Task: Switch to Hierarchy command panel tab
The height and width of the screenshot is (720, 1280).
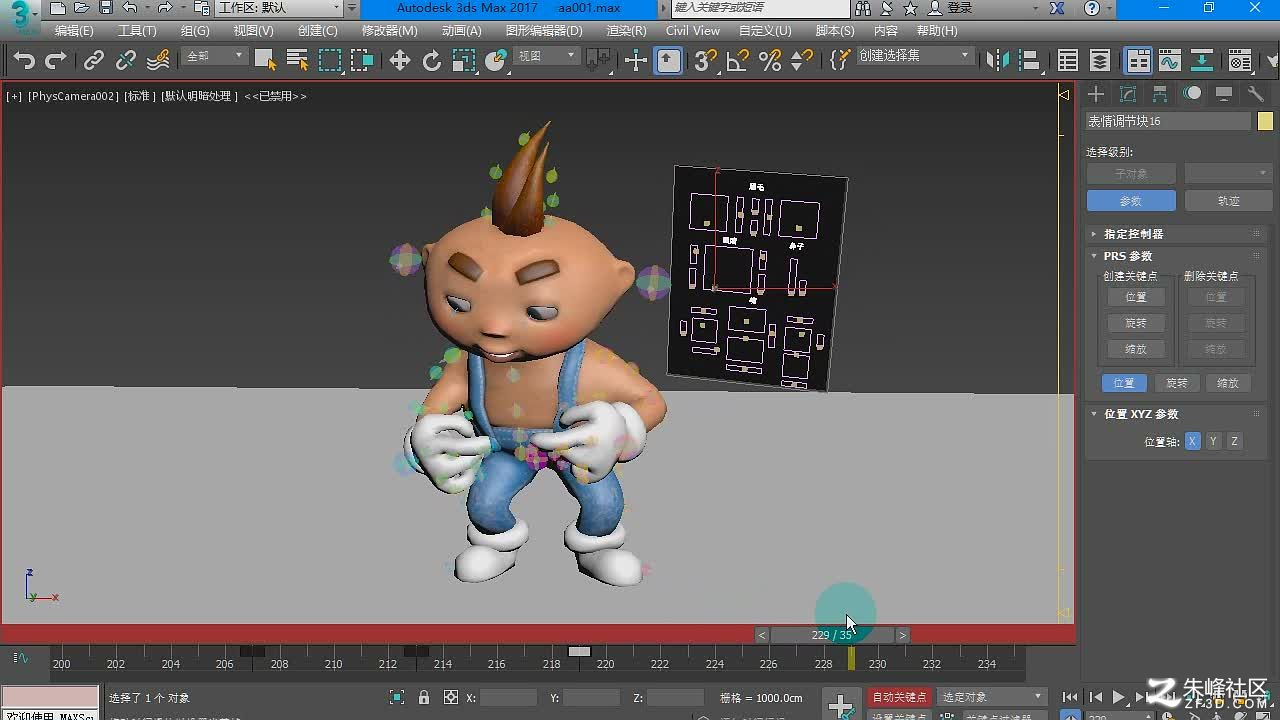Action: [x=1160, y=94]
